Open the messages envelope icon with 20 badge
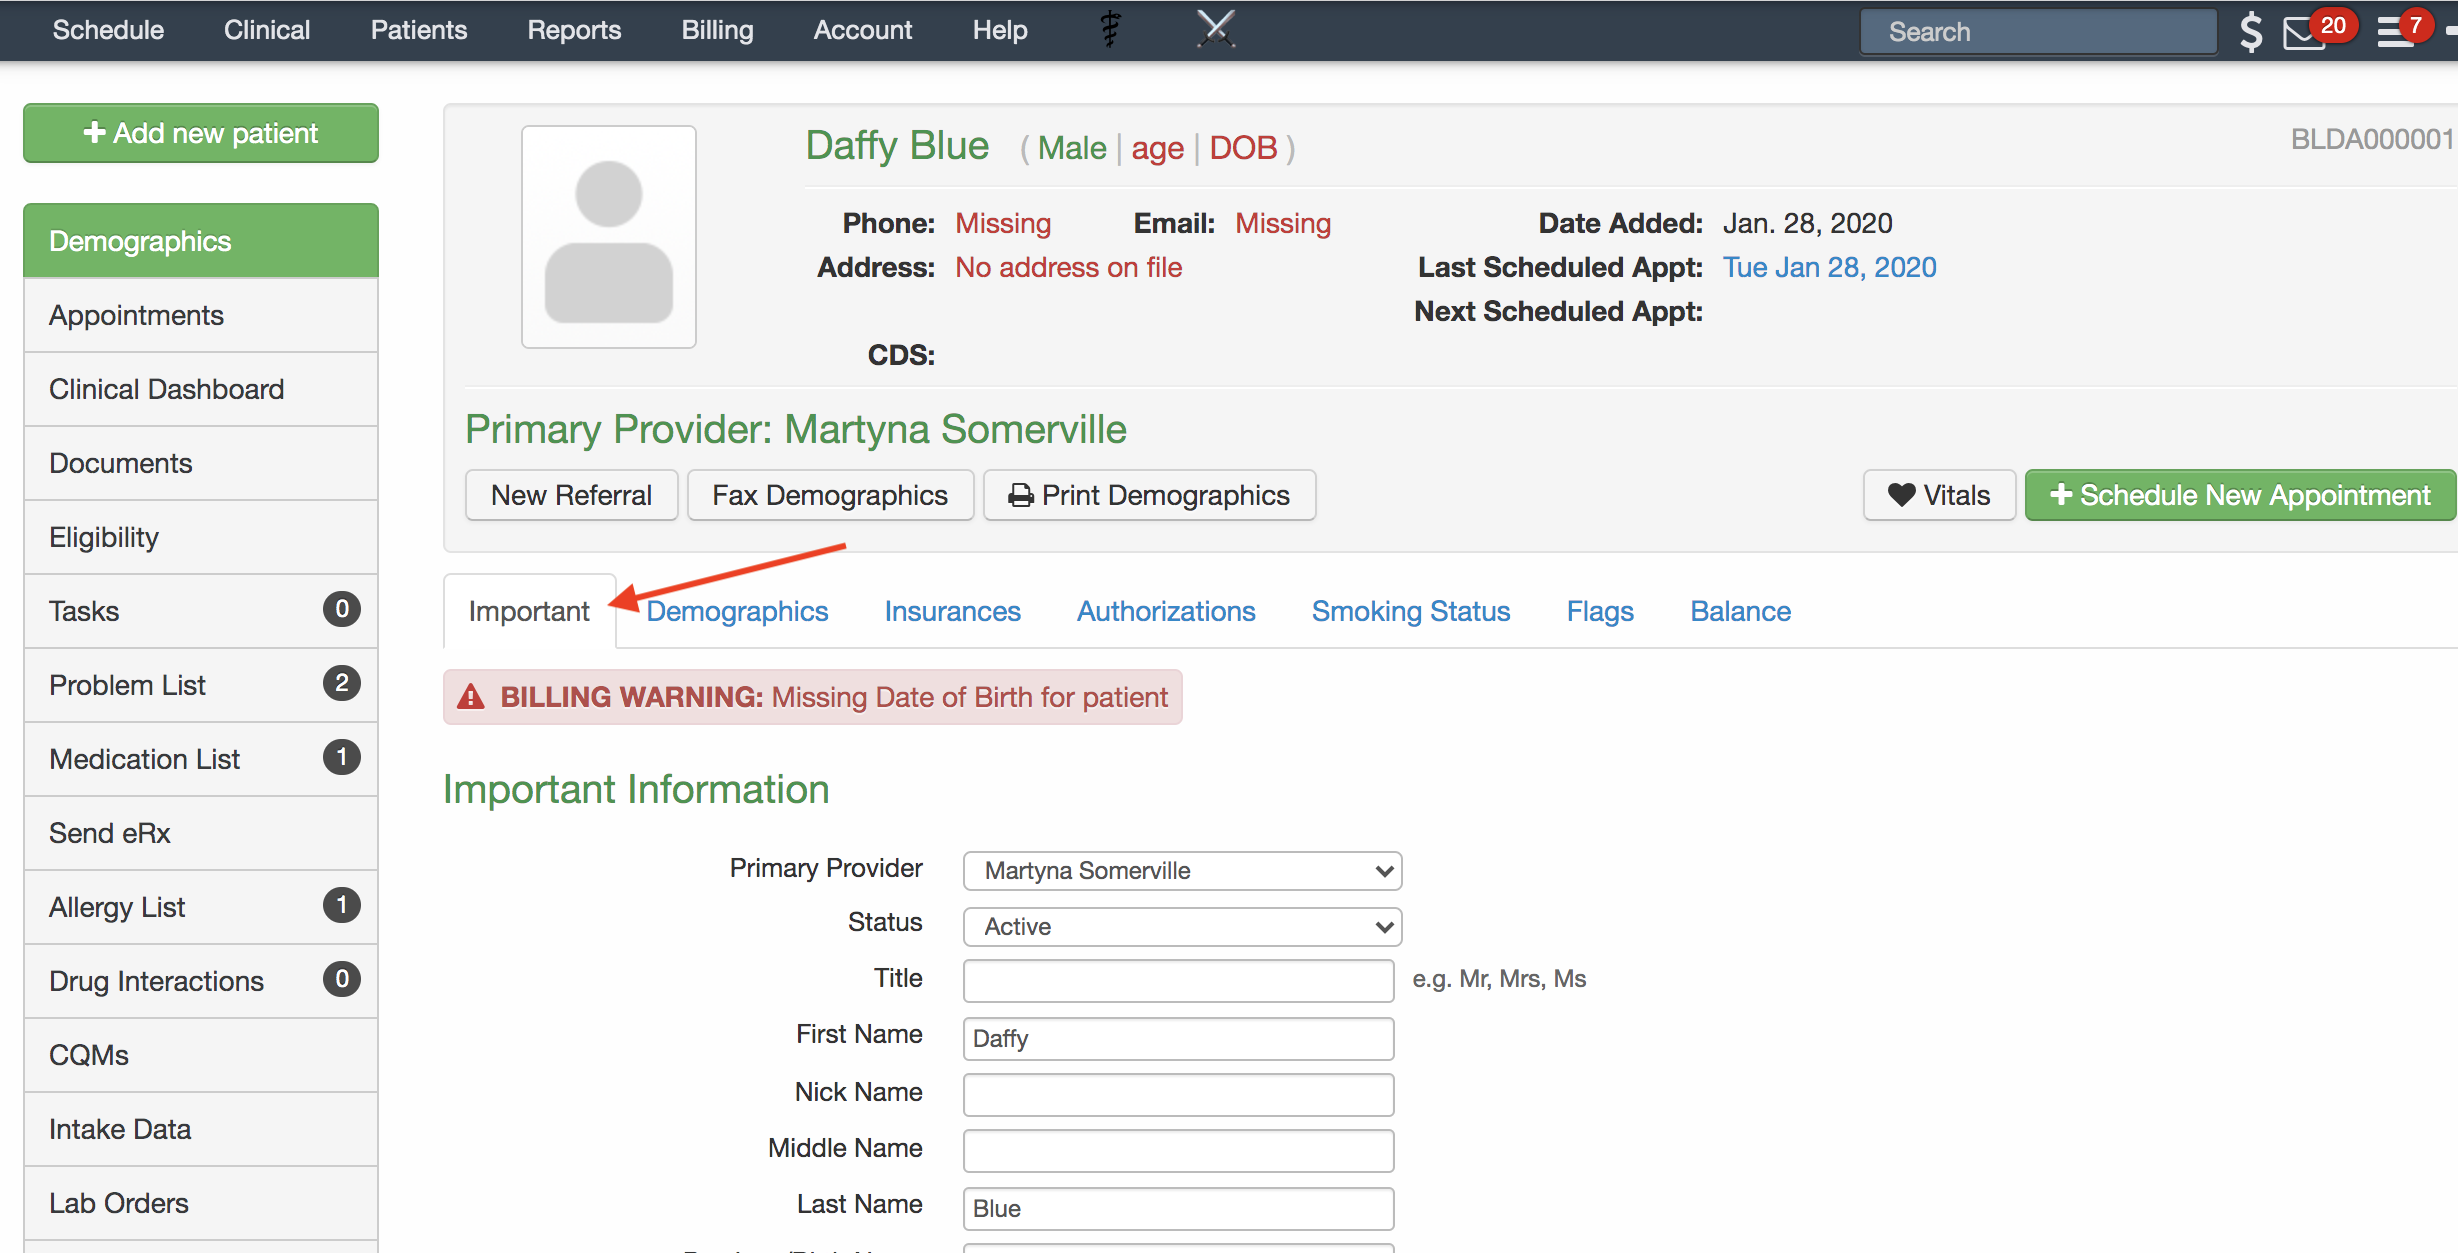The image size is (2458, 1253). pos(2305,33)
